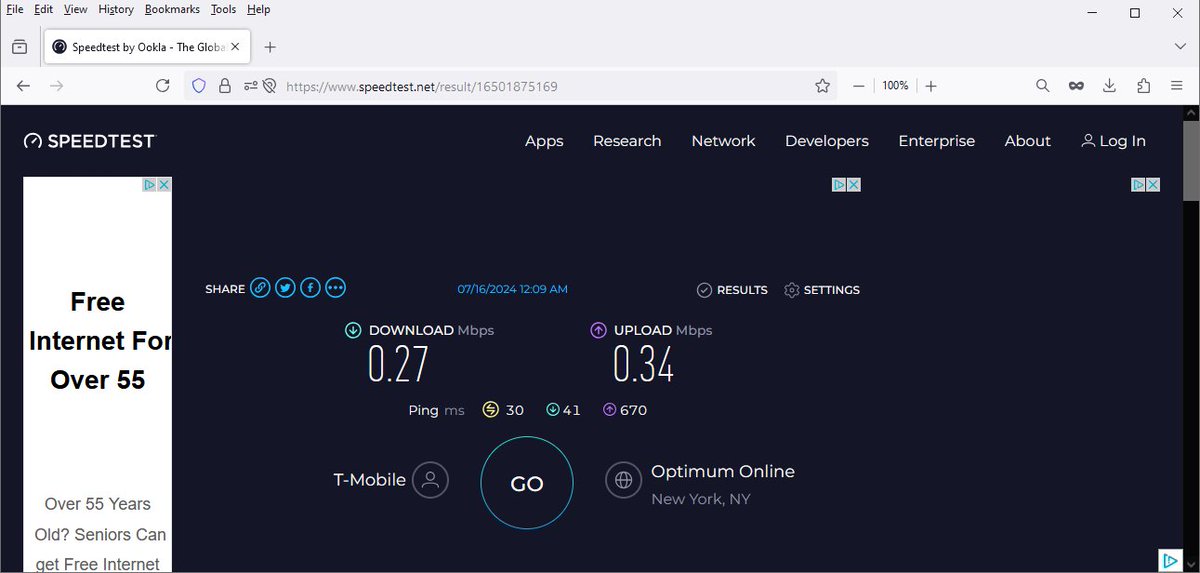Click the upload latency 670 value
The width and height of the screenshot is (1200, 573).
click(x=633, y=410)
